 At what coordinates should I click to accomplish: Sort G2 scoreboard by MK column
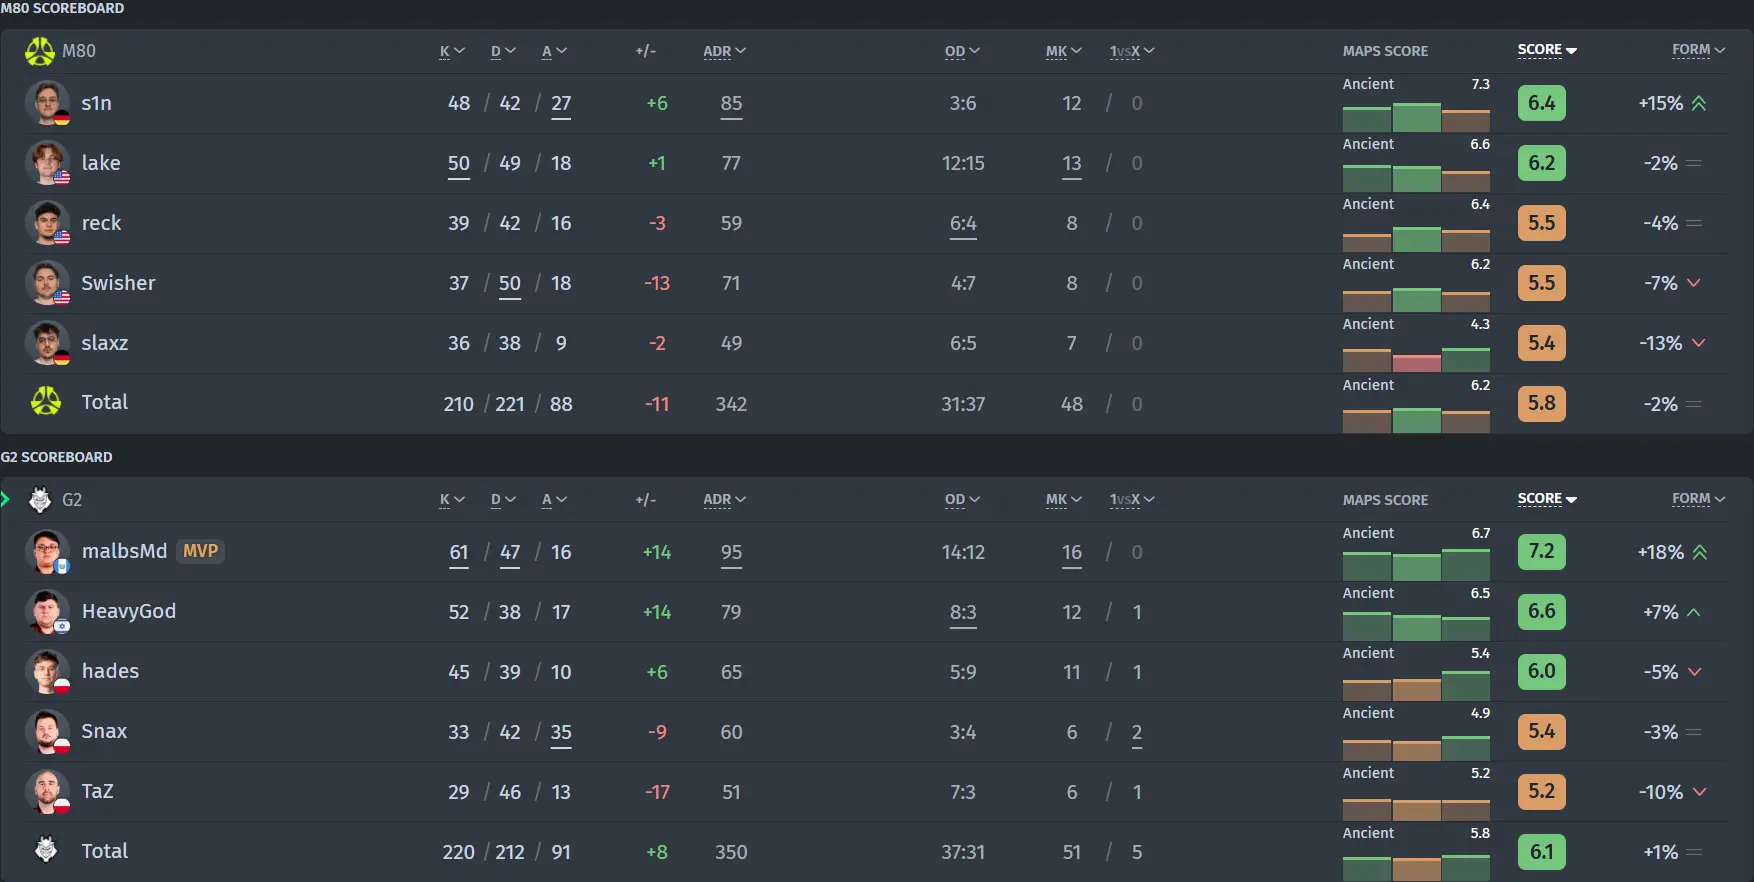coord(1064,500)
